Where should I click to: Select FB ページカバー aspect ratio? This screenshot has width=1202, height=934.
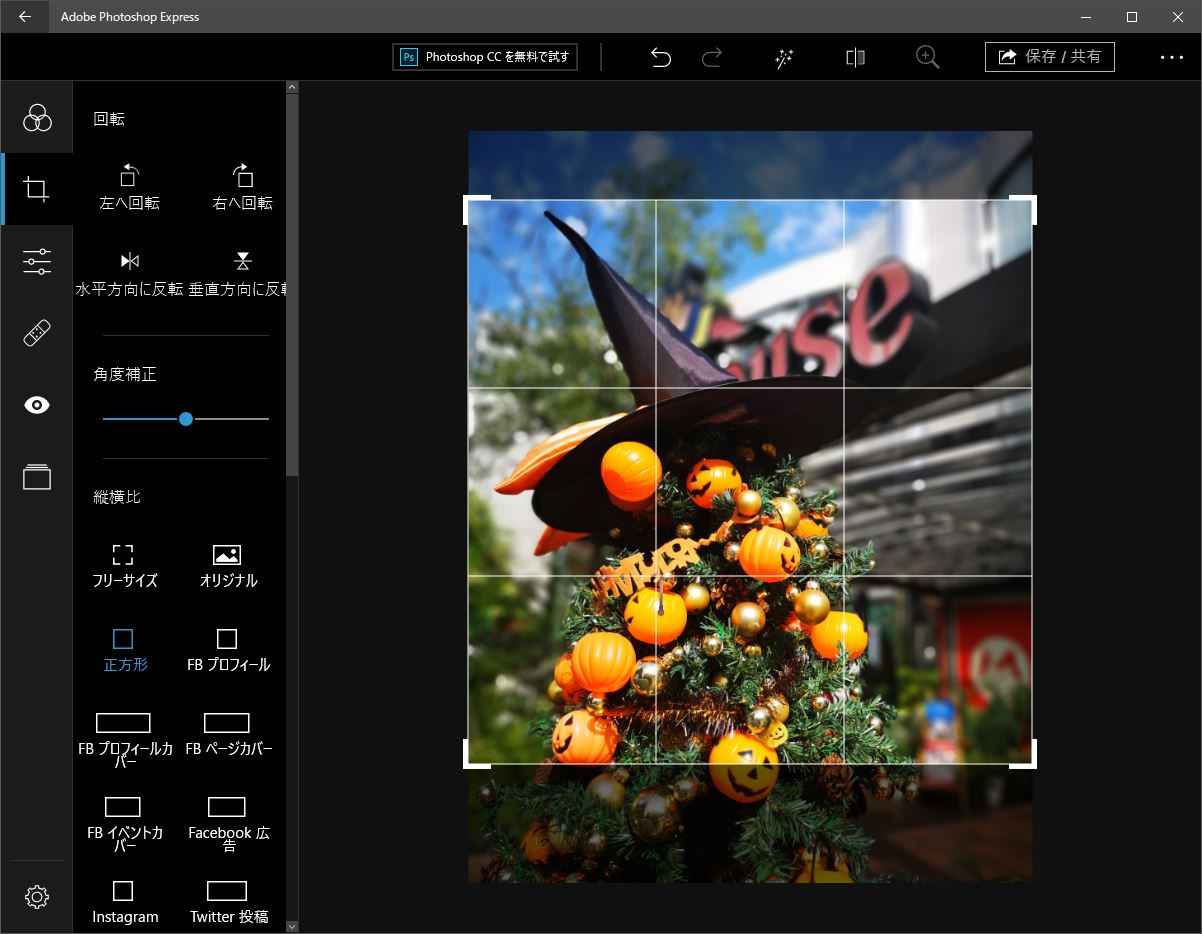tap(228, 735)
